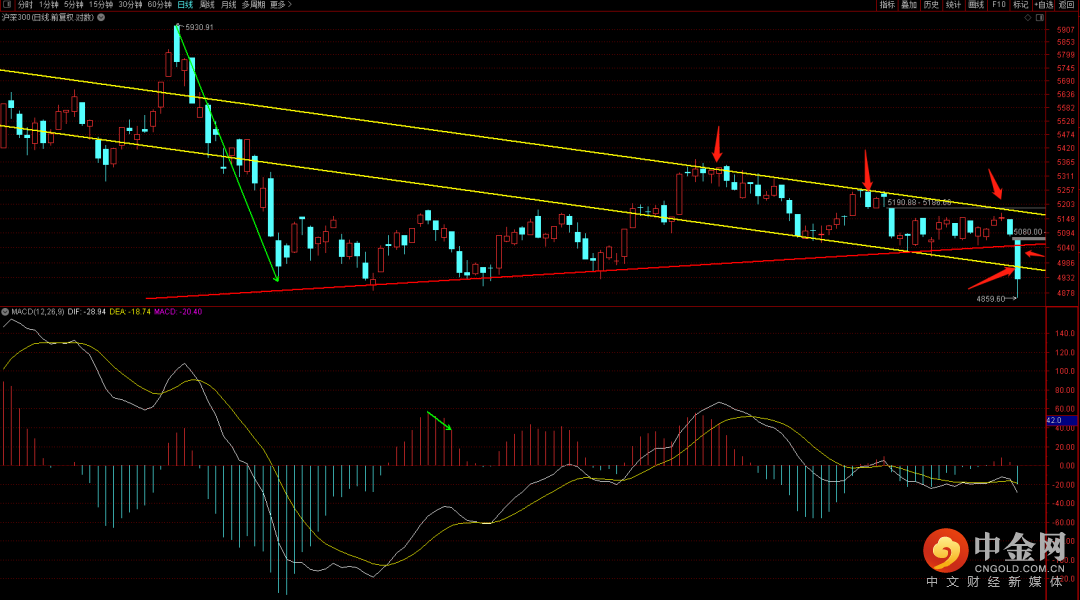Click the 5930.91 high price label
Viewport: 1080px width, 600px height.
(x=199, y=28)
